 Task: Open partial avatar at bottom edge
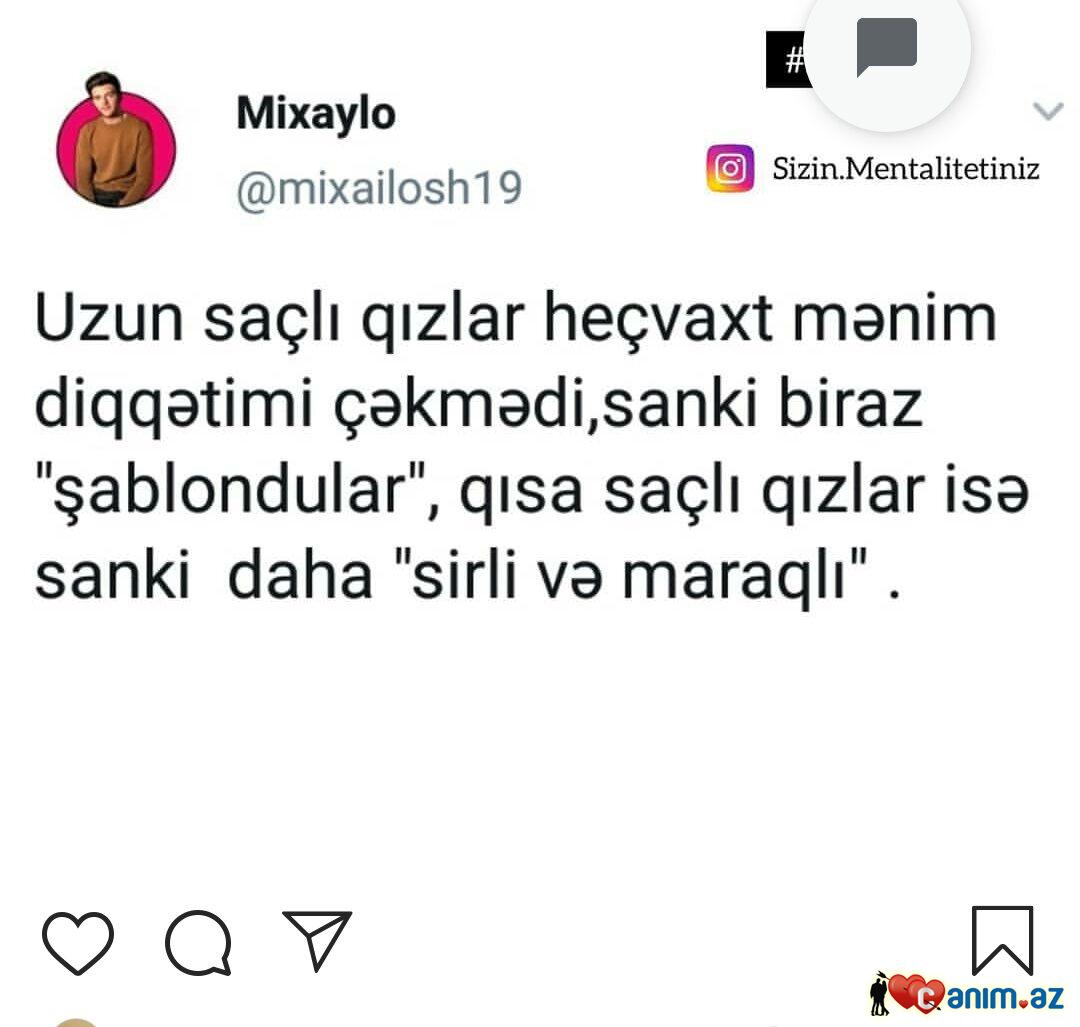point(76,1023)
